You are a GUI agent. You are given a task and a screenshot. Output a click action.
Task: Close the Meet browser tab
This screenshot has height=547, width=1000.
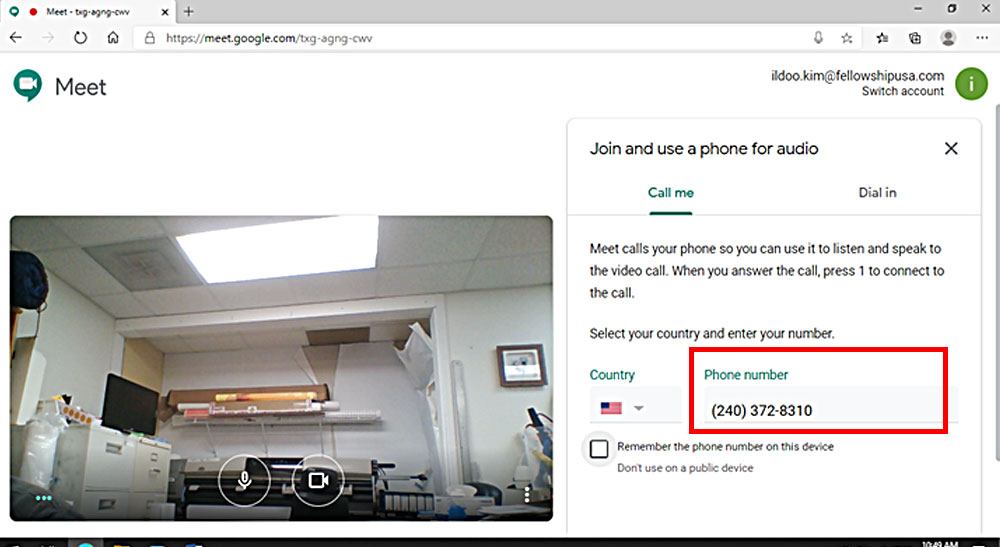(x=165, y=11)
